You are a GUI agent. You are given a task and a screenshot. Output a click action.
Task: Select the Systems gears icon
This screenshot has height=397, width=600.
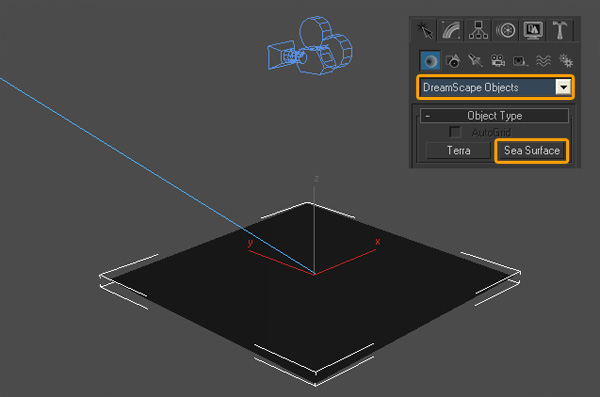(566, 61)
